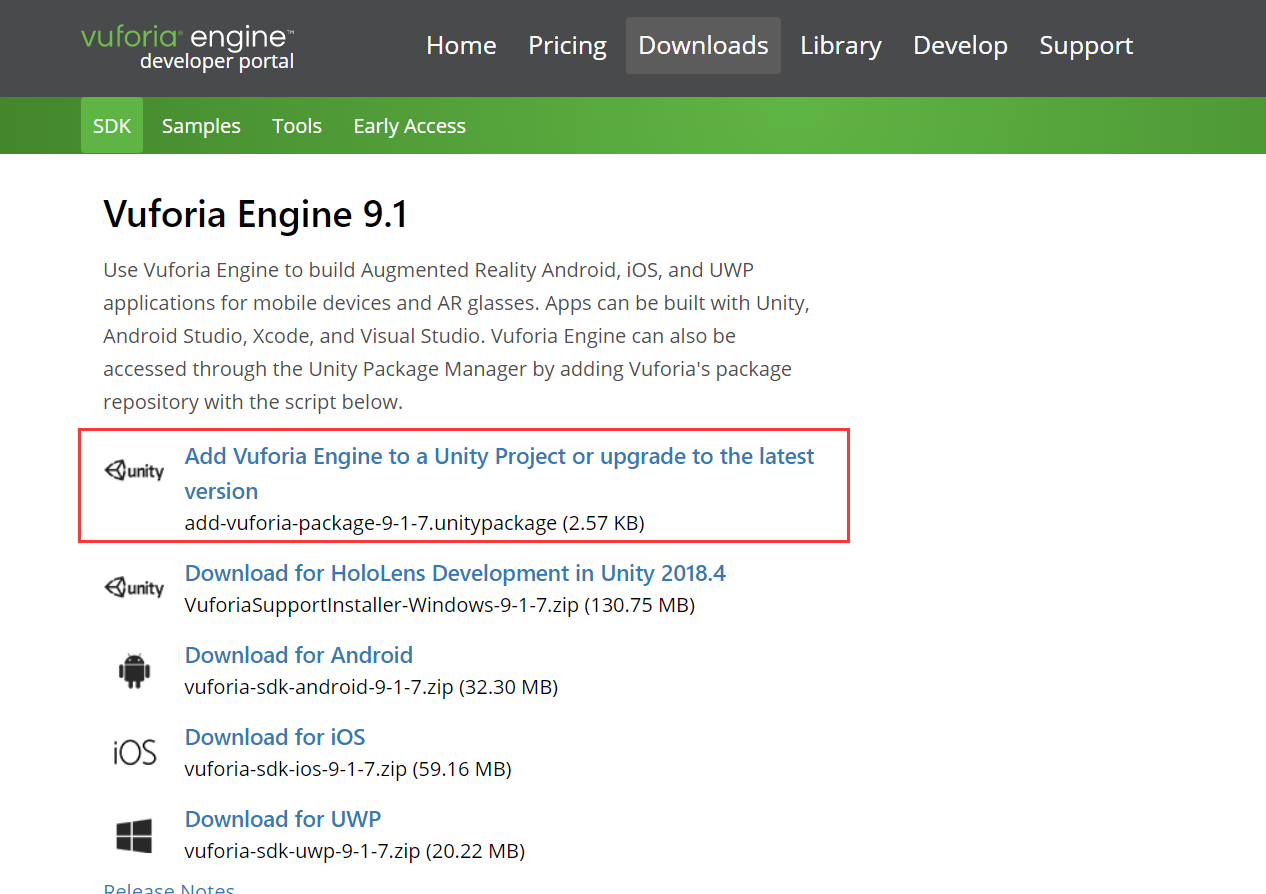Download the UWP SDK package
Viewport: 1266px width, 894px height.
pos(283,818)
